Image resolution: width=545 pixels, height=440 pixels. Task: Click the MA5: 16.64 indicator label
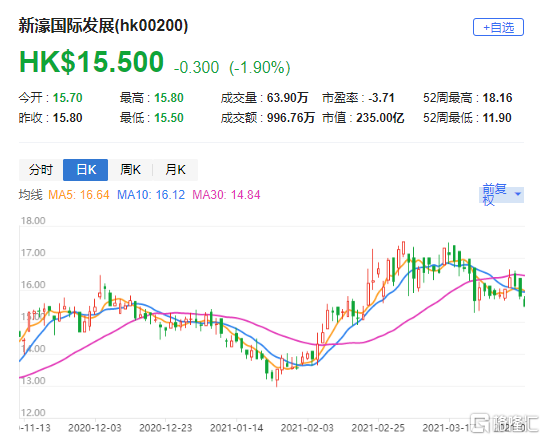79,195
